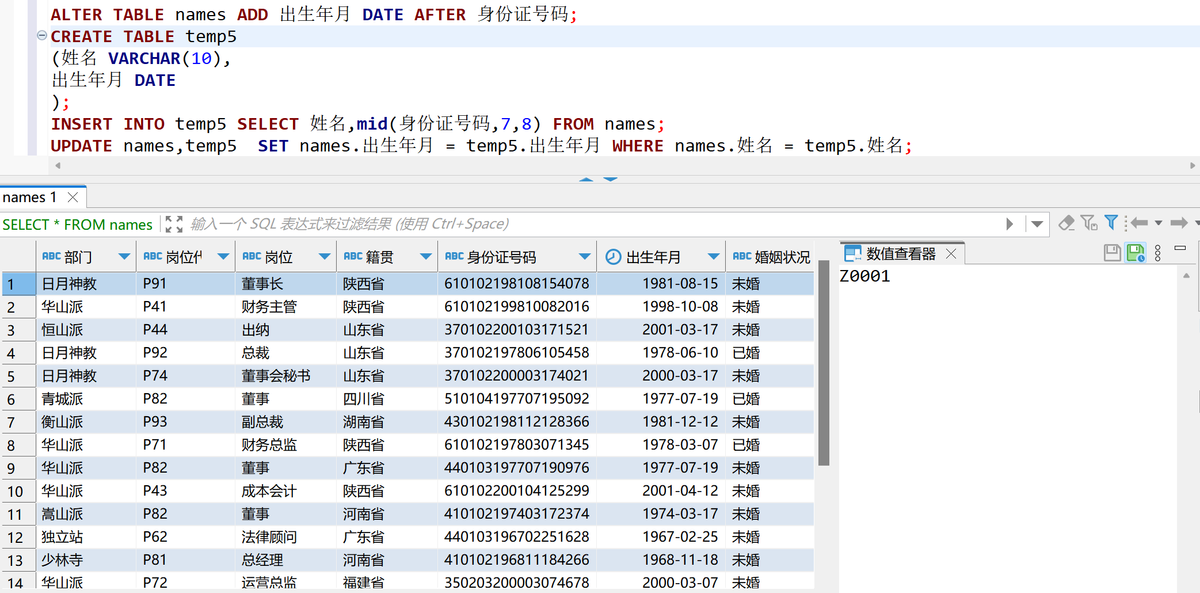Open dropdown beside the back history arrow
This screenshot has width=1200, height=593.
(x=1158, y=223)
